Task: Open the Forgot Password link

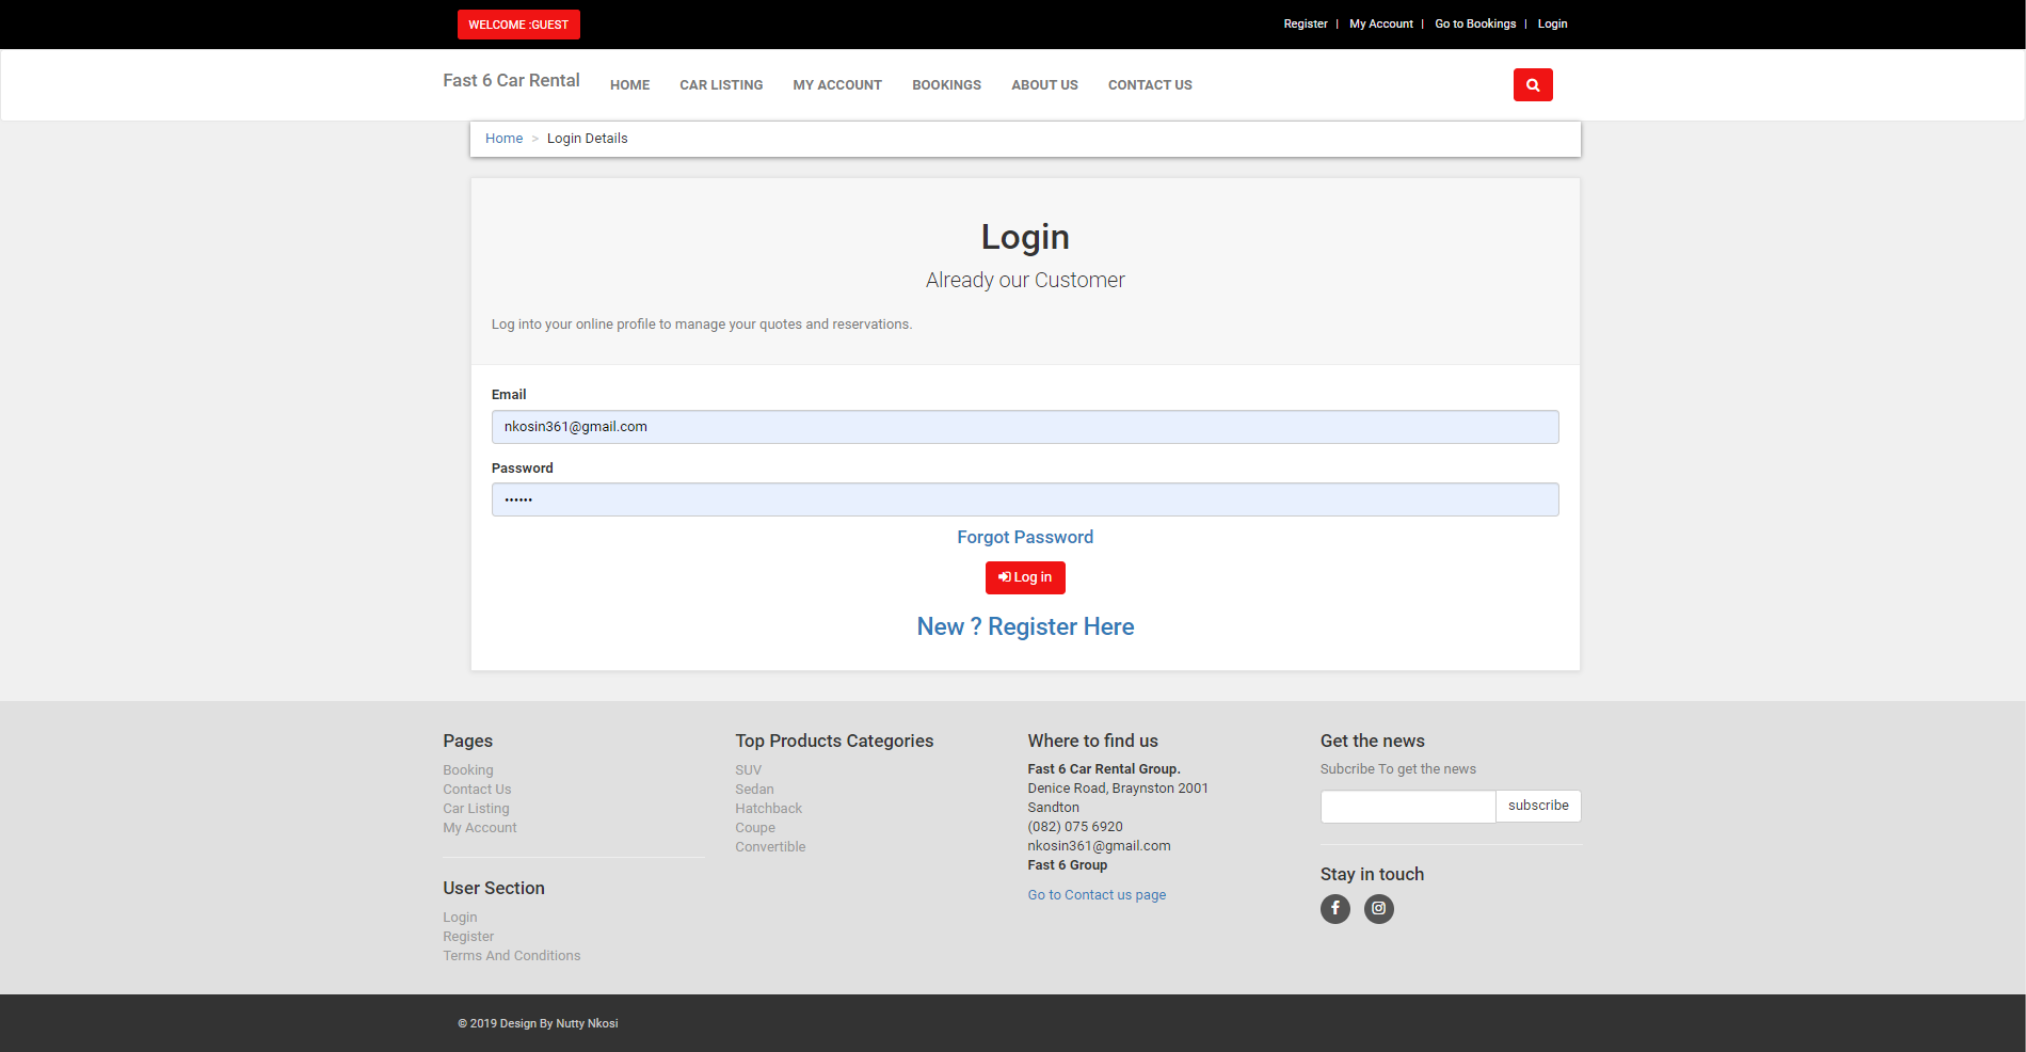Action: click(1024, 537)
